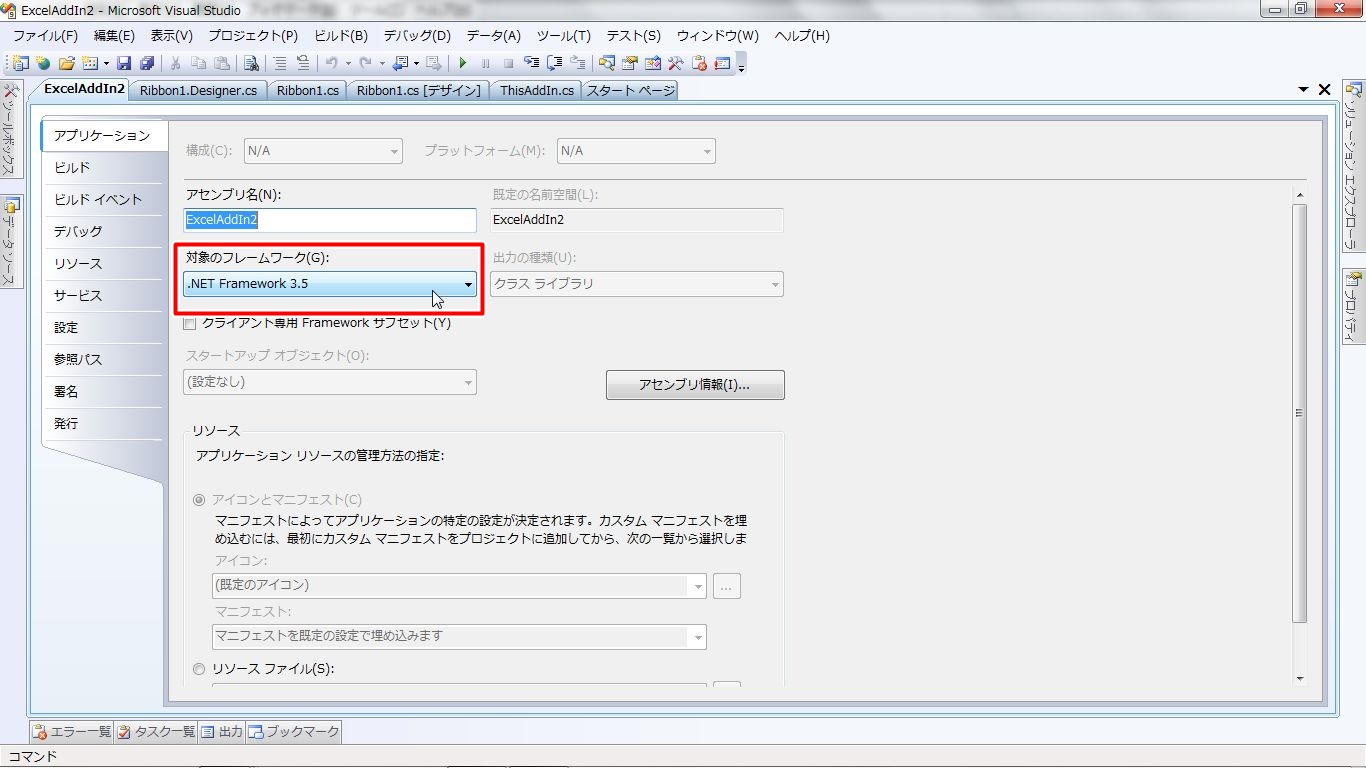Open the 出力の種類 クラス ライブラリ dropdown
1366x768 pixels.
pyautogui.click(x=637, y=284)
